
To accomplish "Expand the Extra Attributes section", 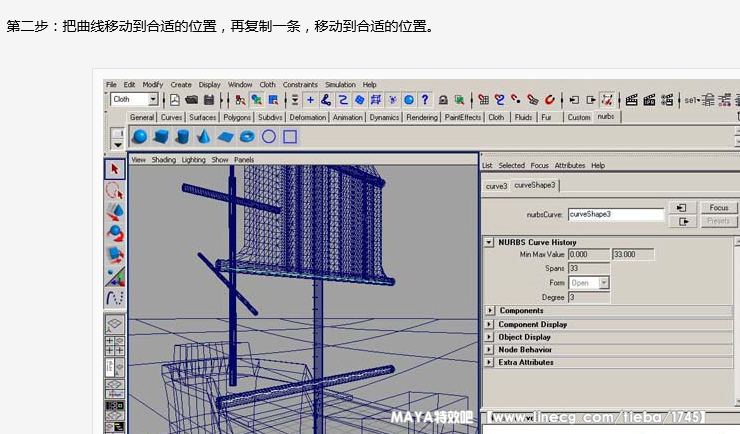I will click(x=490, y=362).
